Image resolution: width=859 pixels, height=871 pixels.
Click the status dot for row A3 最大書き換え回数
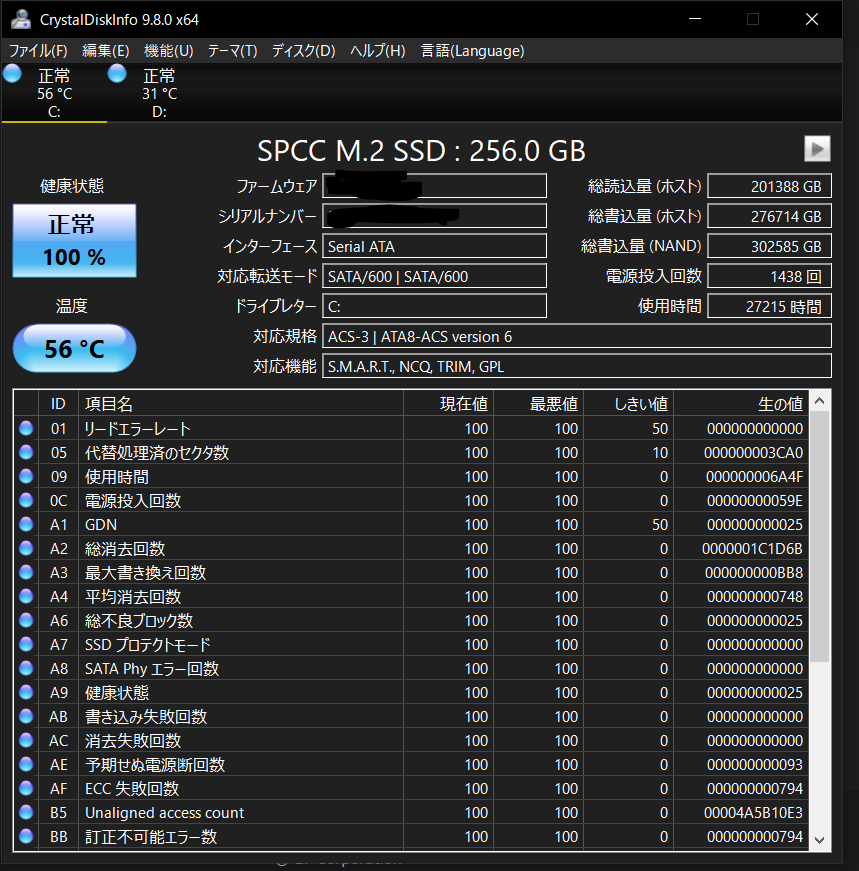coord(26,572)
